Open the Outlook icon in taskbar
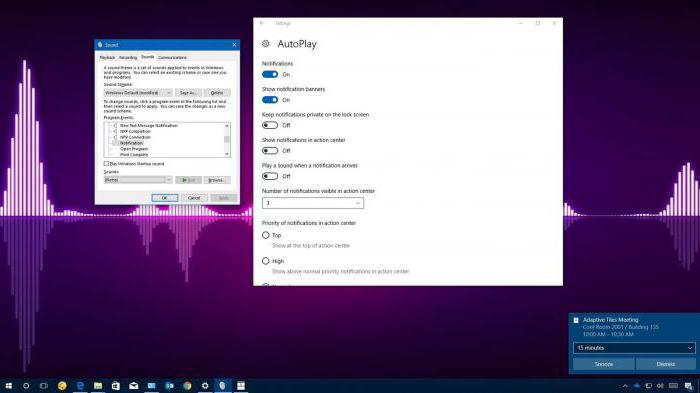The image size is (700, 393). tap(169, 385)
